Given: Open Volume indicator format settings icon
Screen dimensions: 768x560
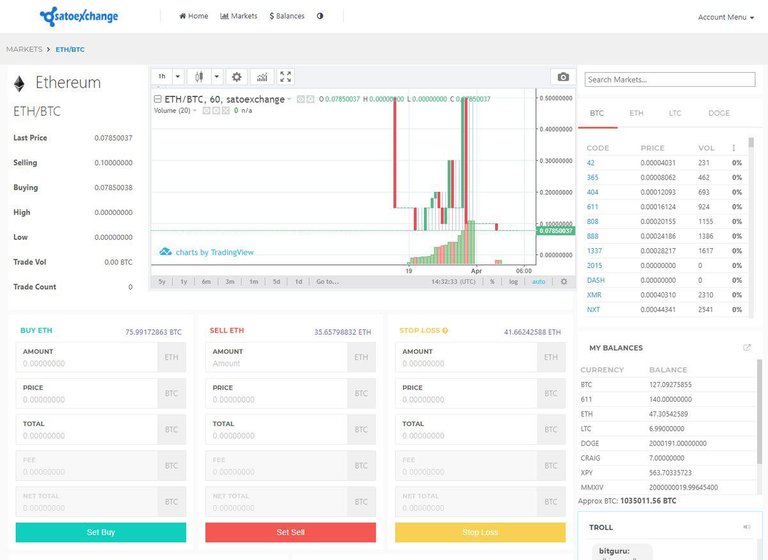Looking at the screenshot, I should pyautogui.click(x=216, y=111).
